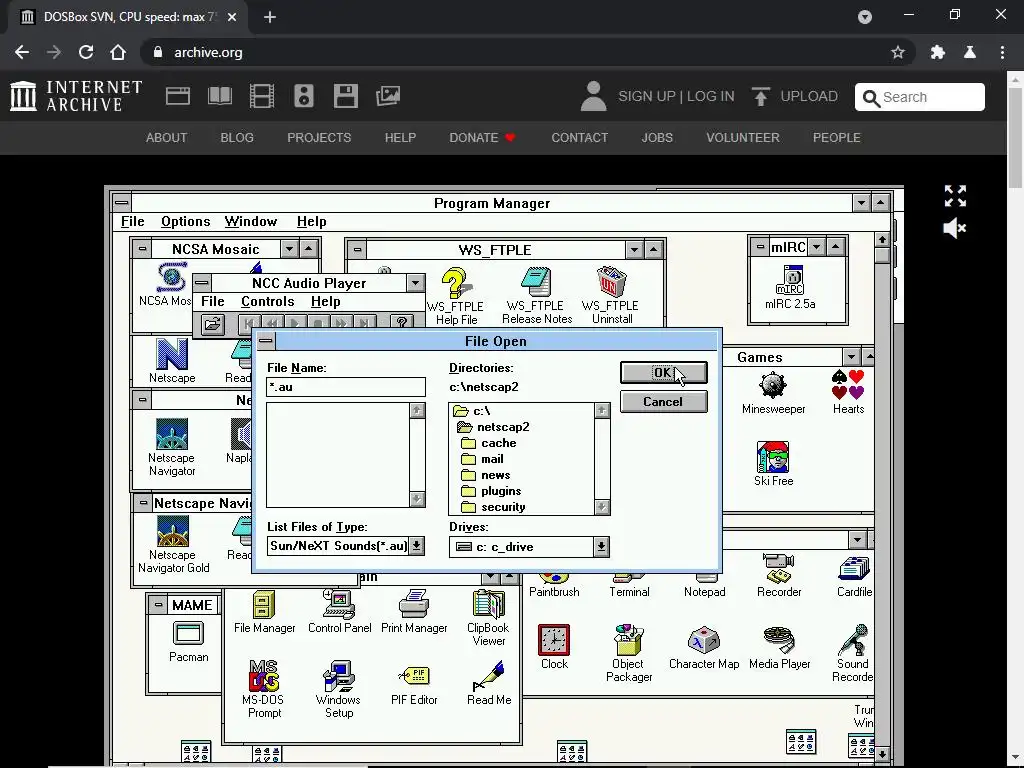Click the UPLOAD link on the Internet Archive
Viewport: 1024px width, 768px height.
[x=794, y=96]
